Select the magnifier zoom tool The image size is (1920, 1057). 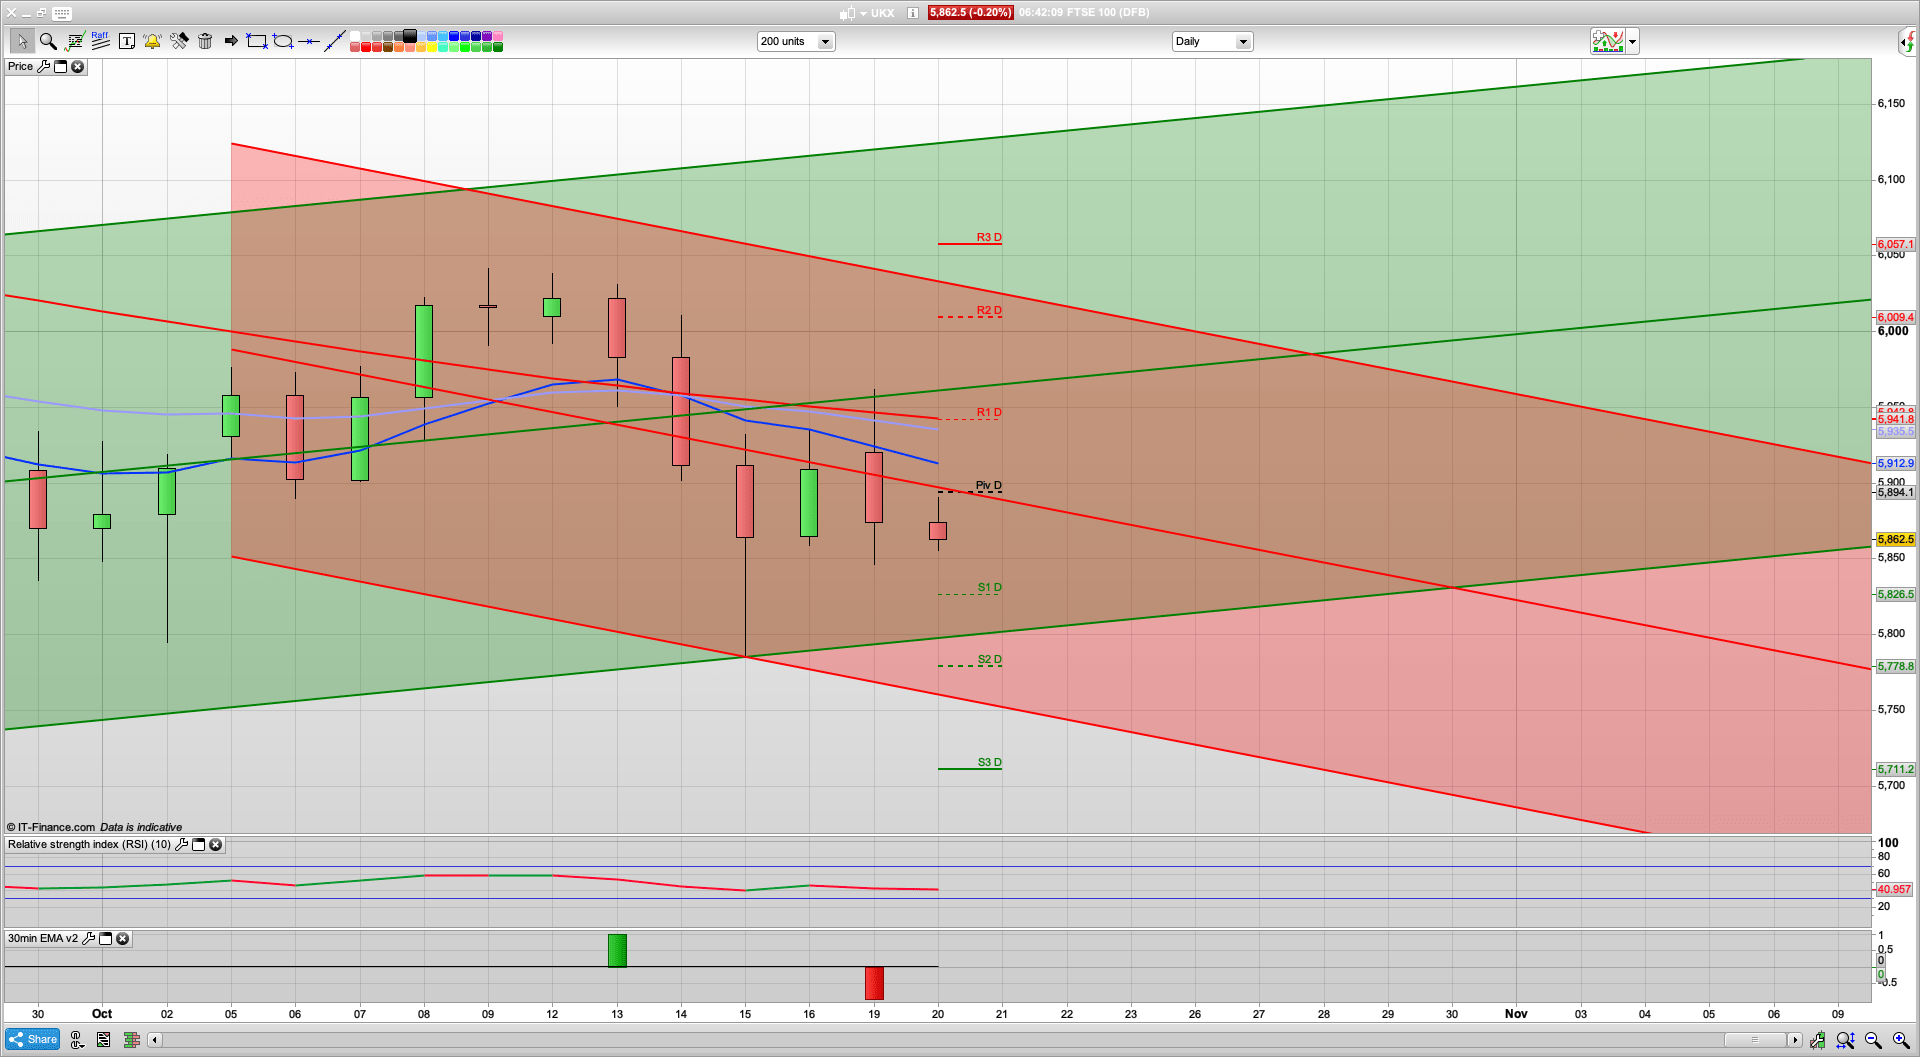pos(48,41)
